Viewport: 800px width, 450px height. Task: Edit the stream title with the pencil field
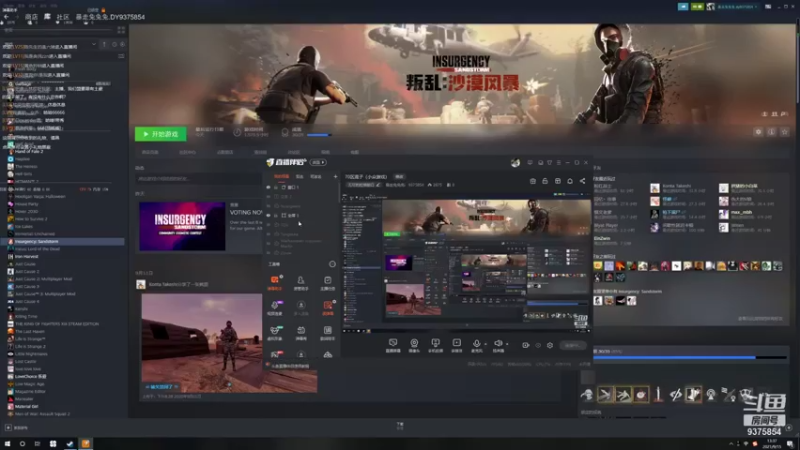(x=364, y=185)
